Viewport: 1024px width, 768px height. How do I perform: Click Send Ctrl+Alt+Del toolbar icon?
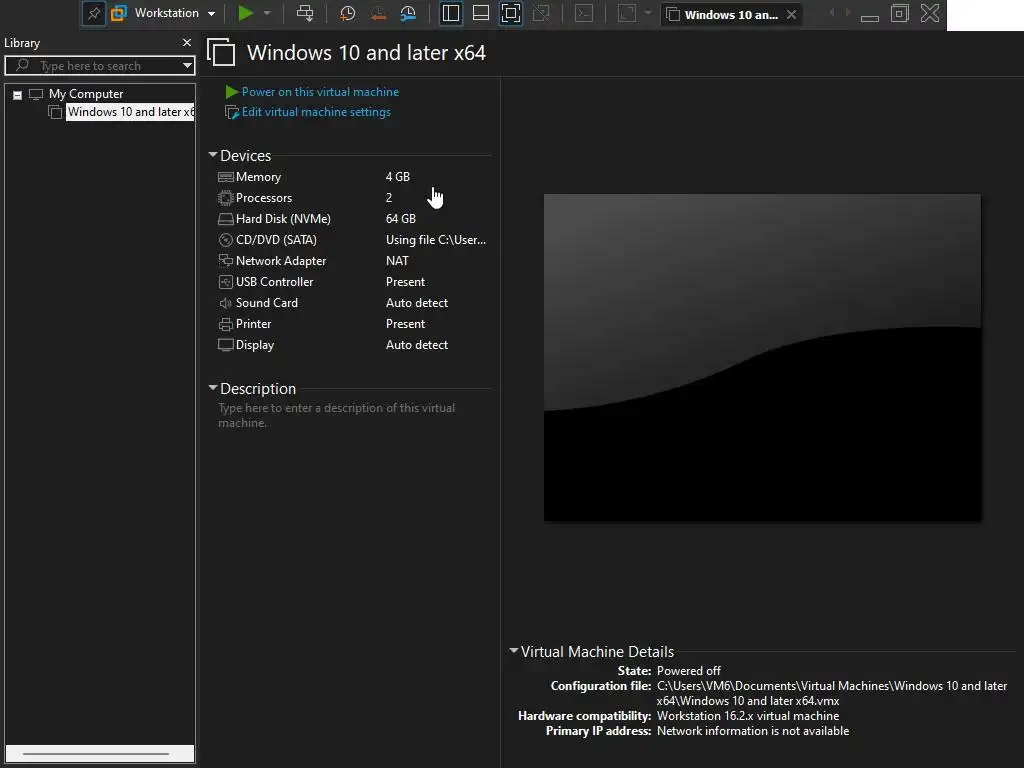tap(305, 13)
